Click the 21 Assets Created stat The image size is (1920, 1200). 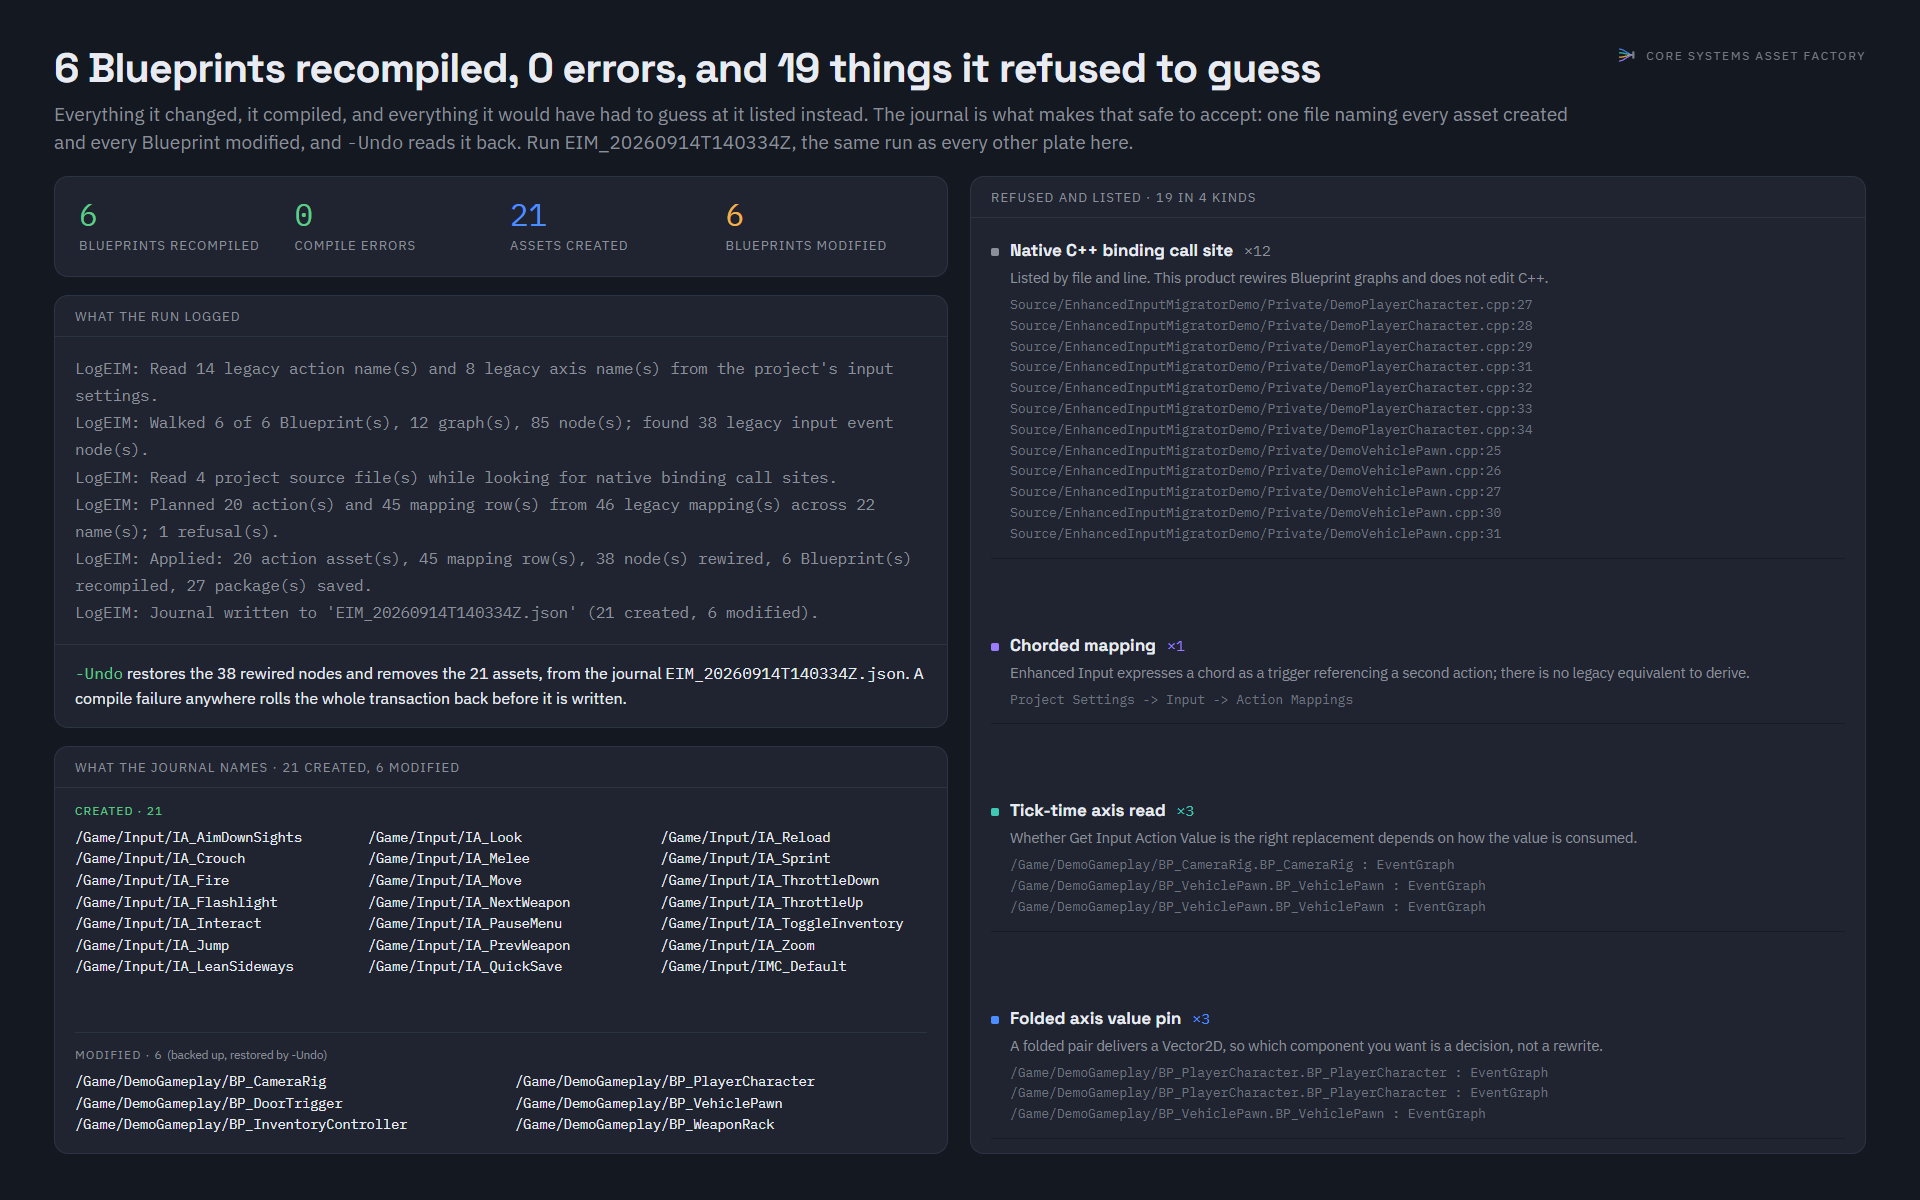569,226
